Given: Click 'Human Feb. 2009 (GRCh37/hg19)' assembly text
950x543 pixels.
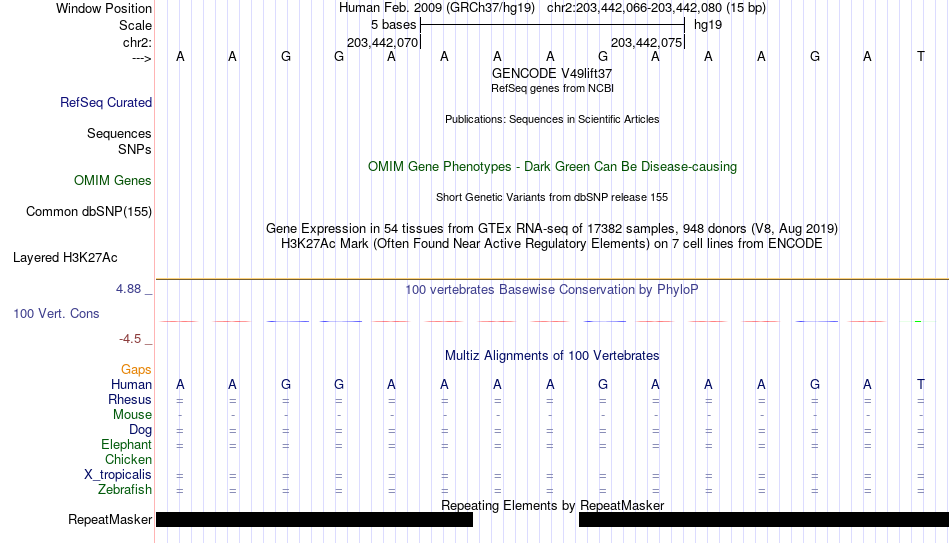Looking at the screenshot, I should pyautogui.click(x=437, y=8).
